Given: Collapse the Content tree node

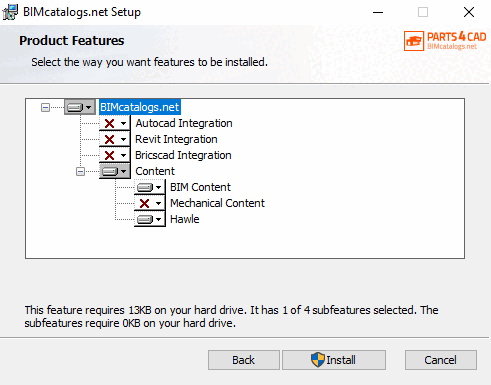Looking at the screenshot, I should pyautogui.click(x=80, y=171).
